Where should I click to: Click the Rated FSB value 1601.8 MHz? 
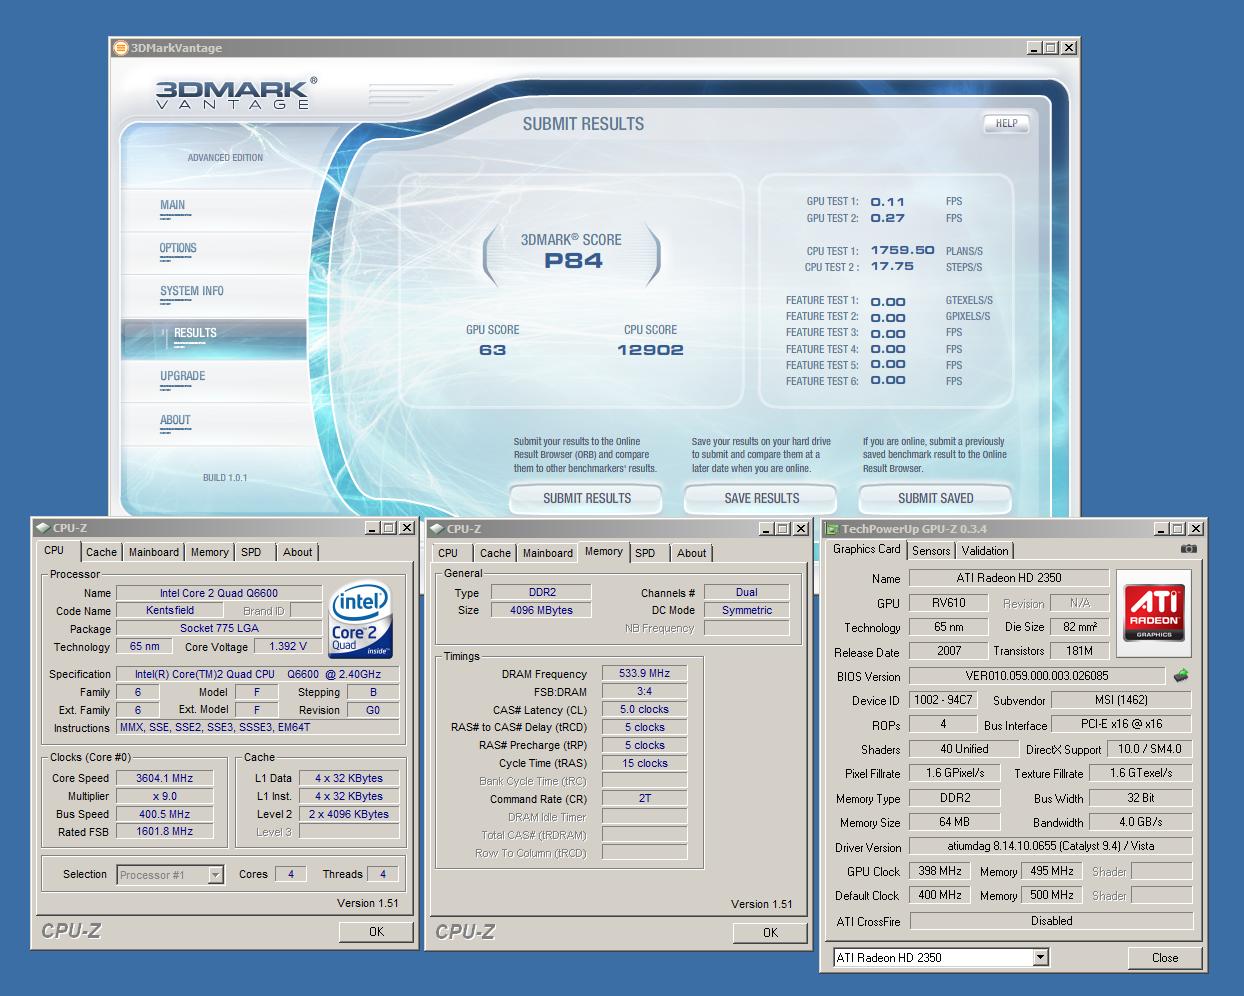point(165,831)
